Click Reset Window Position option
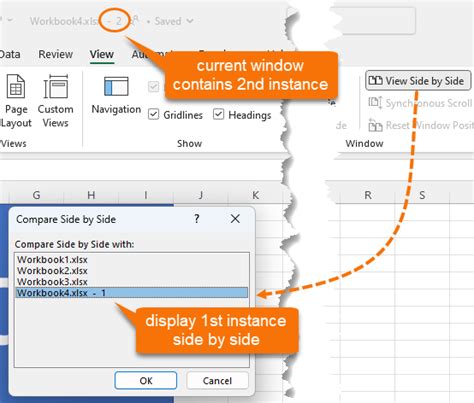The image size is (474, 403). (x=420, y=125)
